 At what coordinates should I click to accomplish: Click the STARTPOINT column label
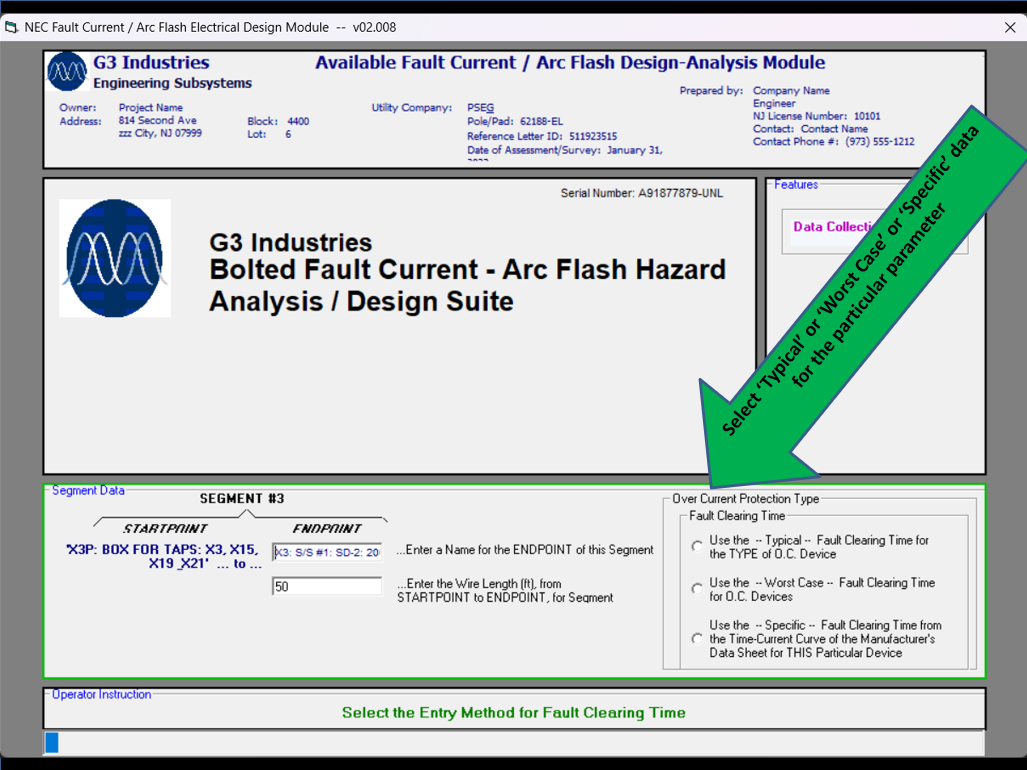click(165, 528)
